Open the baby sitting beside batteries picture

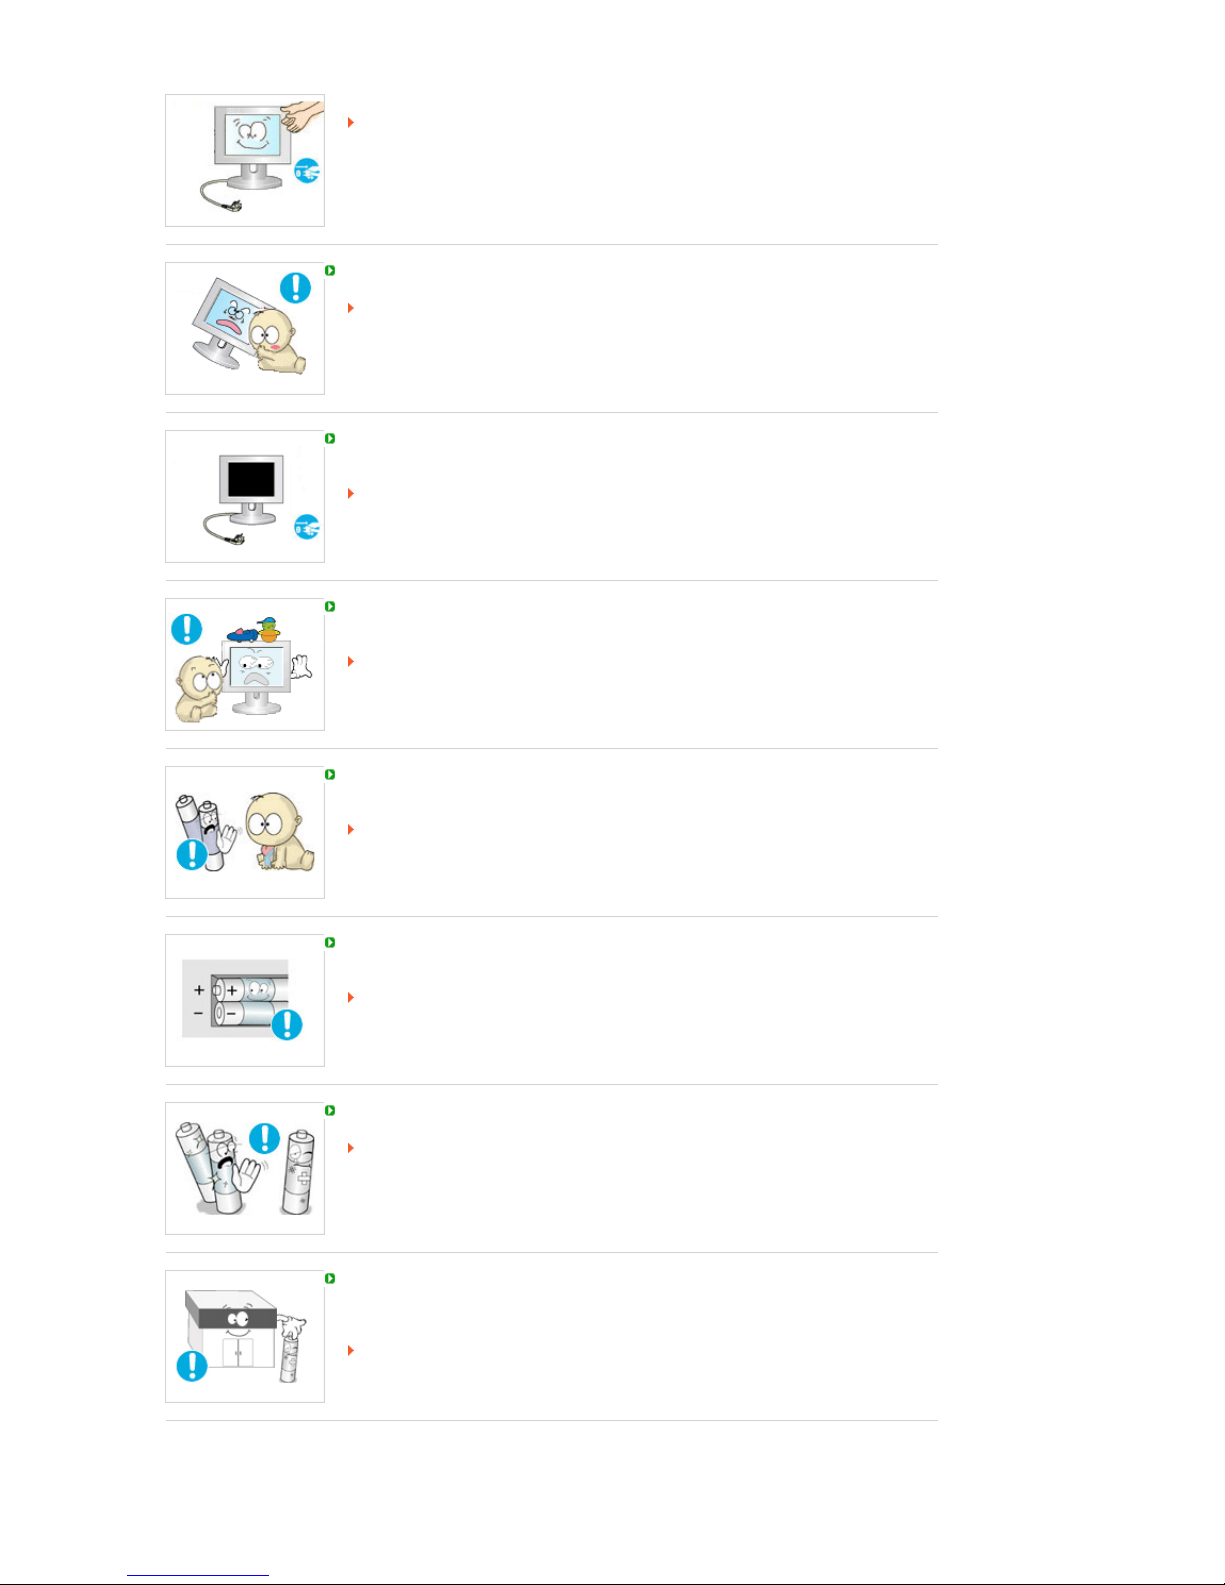coord(245,832)
